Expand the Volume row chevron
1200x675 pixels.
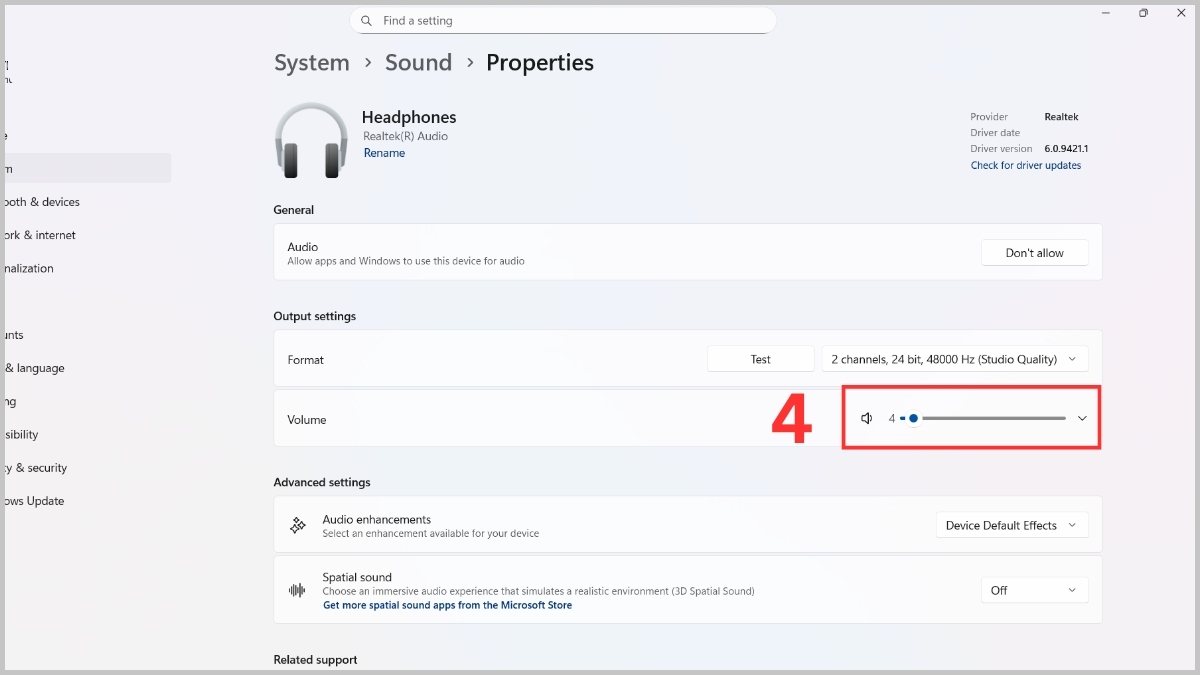point(1082,419)
